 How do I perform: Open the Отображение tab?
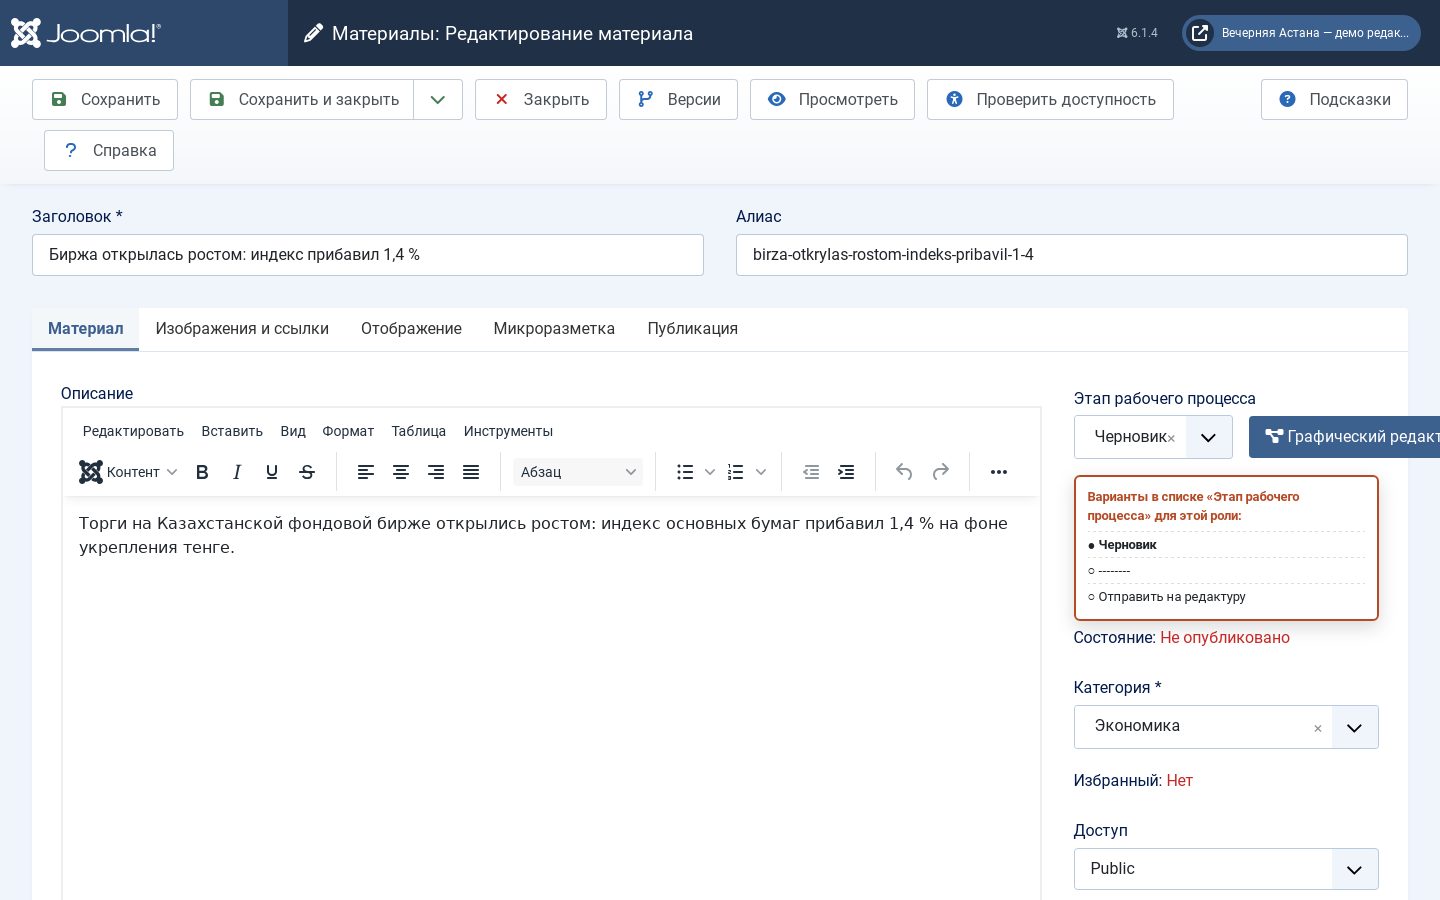coord(411,329)
